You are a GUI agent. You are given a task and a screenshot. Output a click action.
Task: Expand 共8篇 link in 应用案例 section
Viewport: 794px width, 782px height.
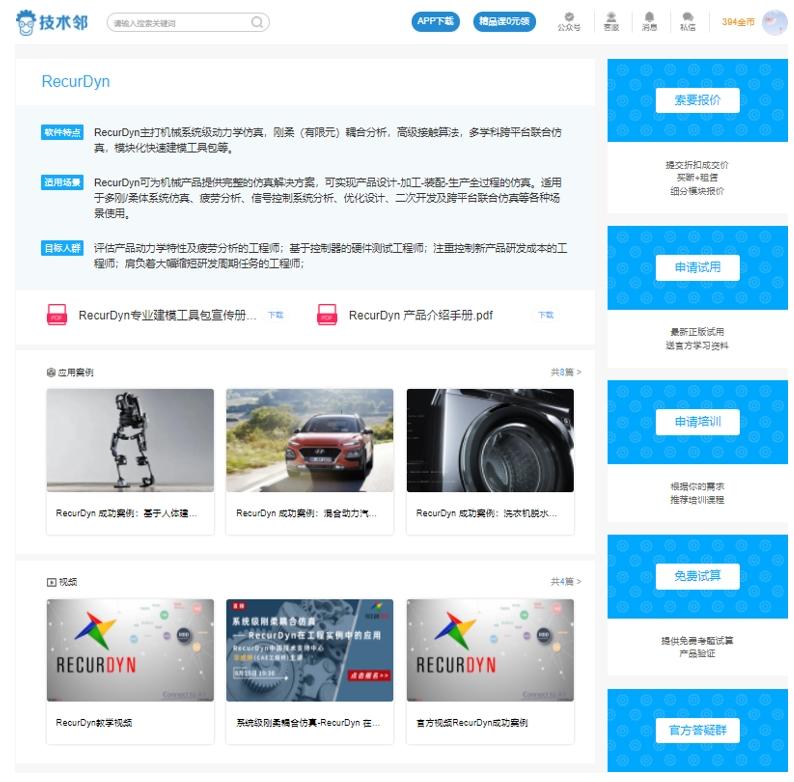(566, 372)
